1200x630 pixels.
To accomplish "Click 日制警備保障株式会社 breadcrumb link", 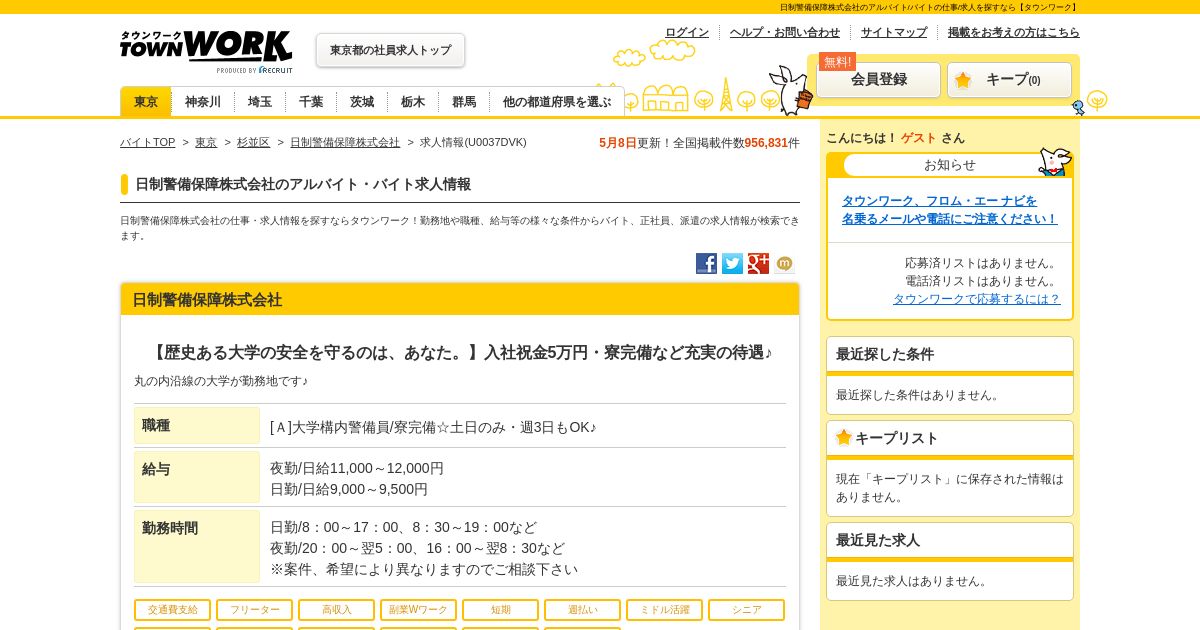I will point(345,143).
